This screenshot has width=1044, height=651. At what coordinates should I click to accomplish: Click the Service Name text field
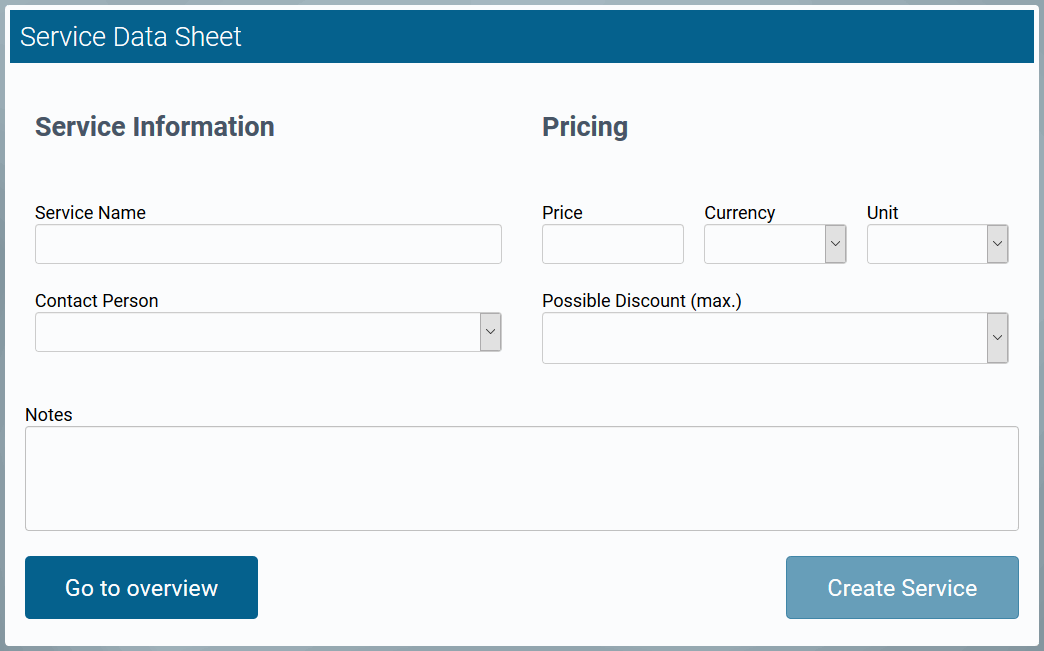268,244
